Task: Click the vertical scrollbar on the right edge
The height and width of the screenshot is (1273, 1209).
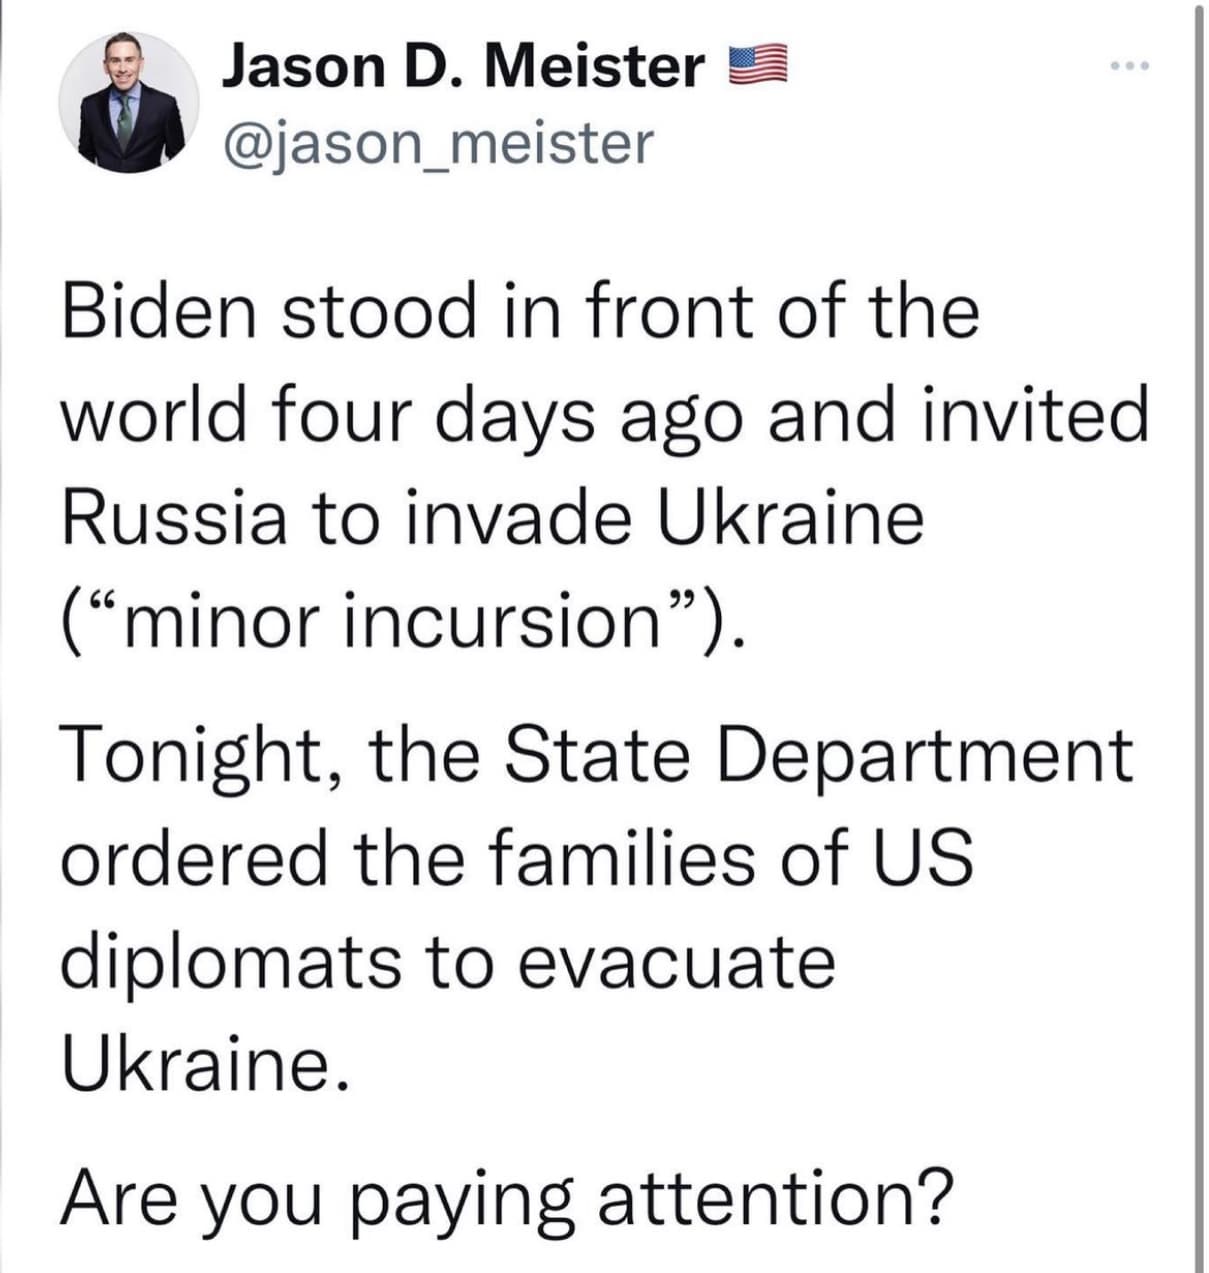Action: [x=1199, y=636]
